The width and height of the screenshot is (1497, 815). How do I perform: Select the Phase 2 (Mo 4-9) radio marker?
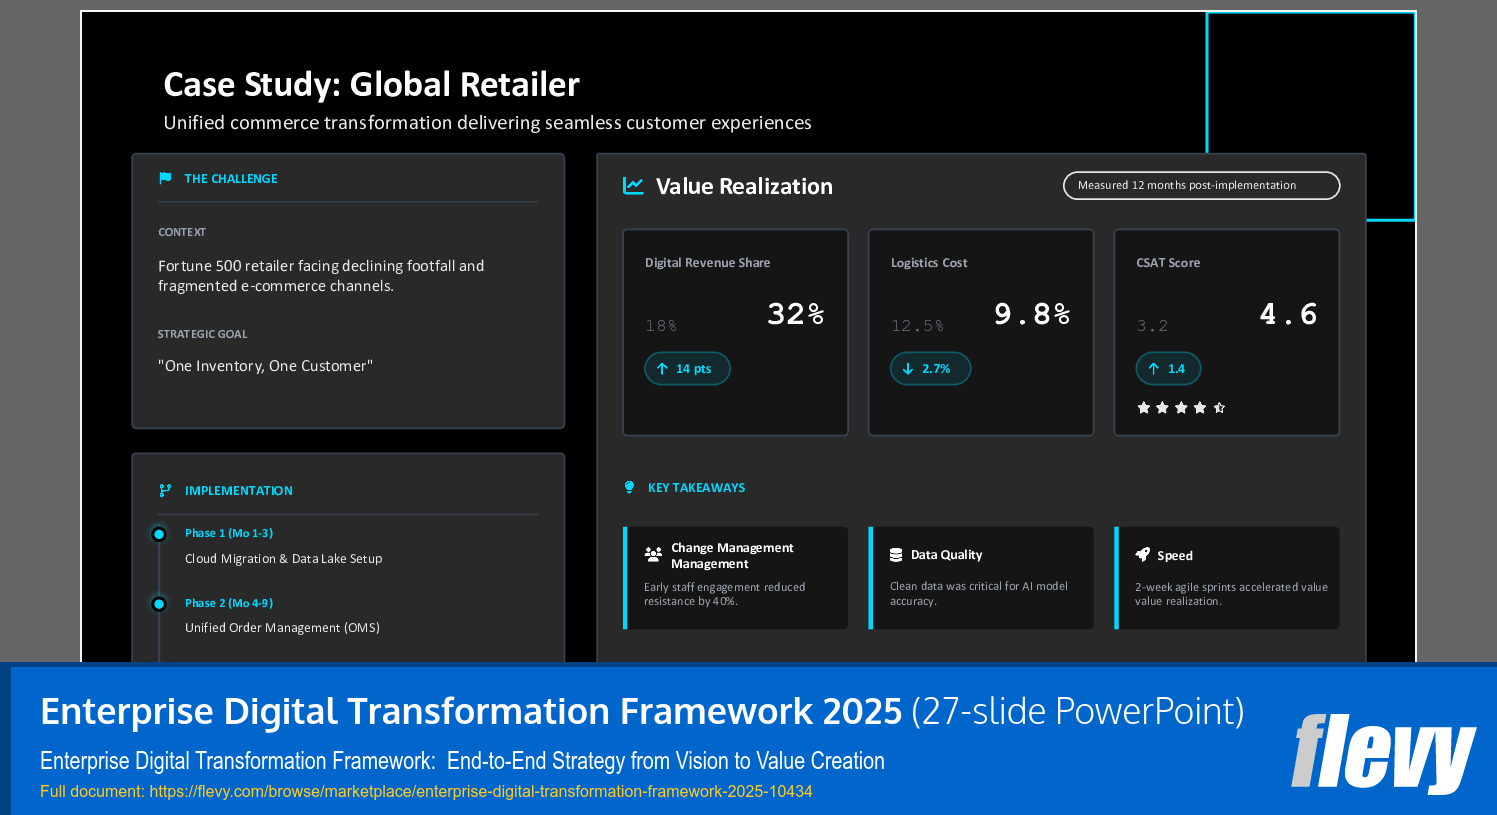[160, 603]
